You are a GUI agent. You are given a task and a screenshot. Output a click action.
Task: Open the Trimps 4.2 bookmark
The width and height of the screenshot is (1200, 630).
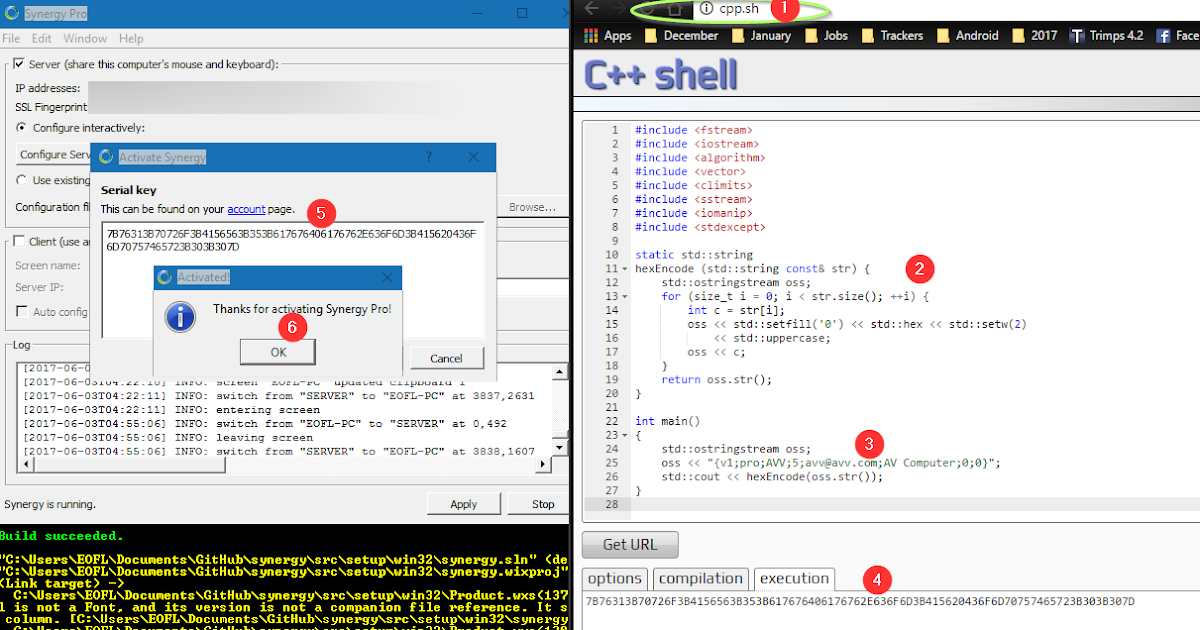[x=1106, y=35]
